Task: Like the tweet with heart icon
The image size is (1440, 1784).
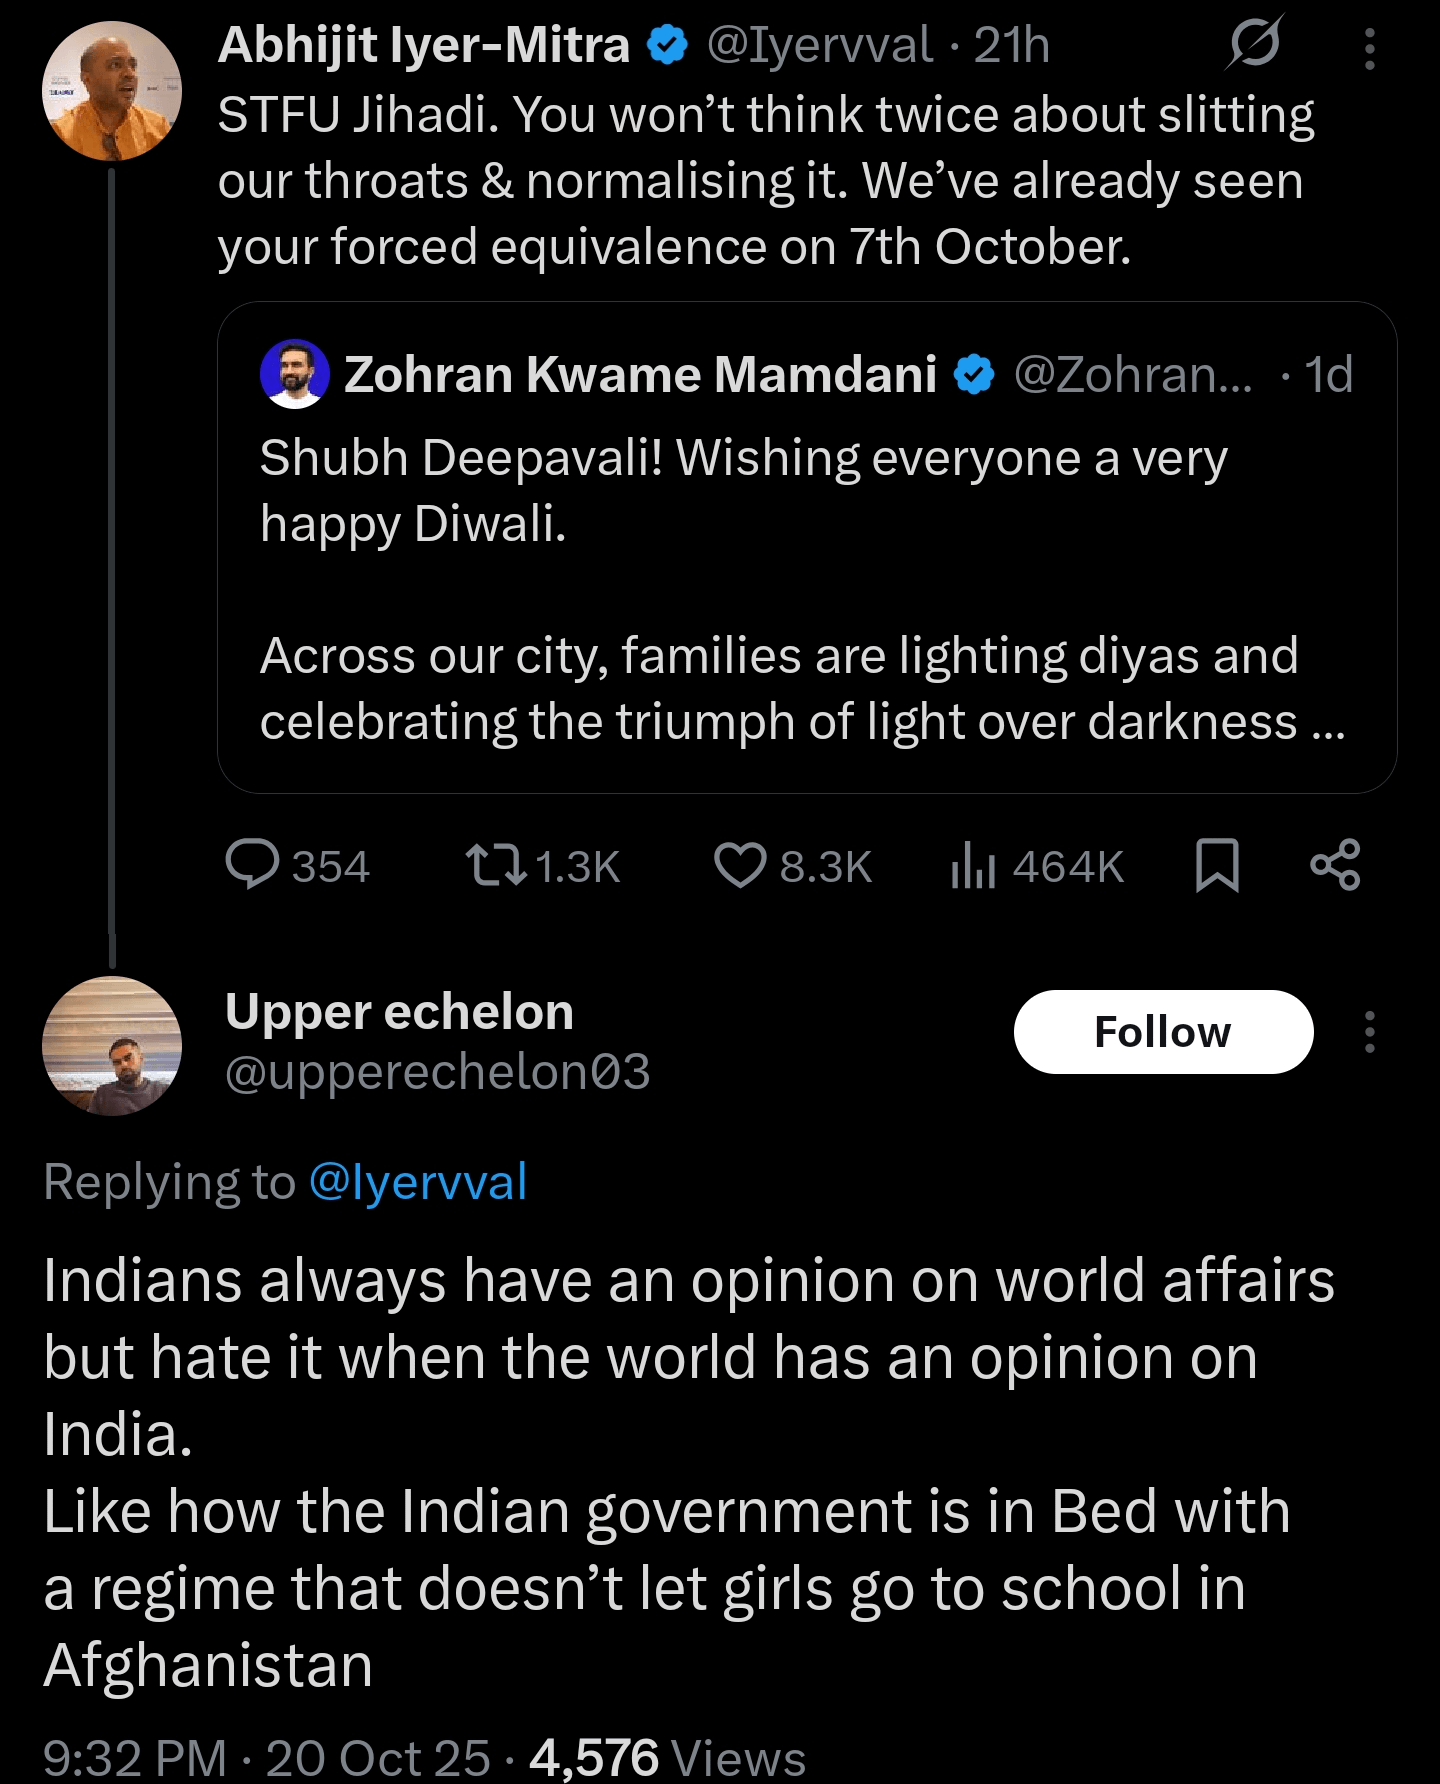Action: tap(740, 866)
